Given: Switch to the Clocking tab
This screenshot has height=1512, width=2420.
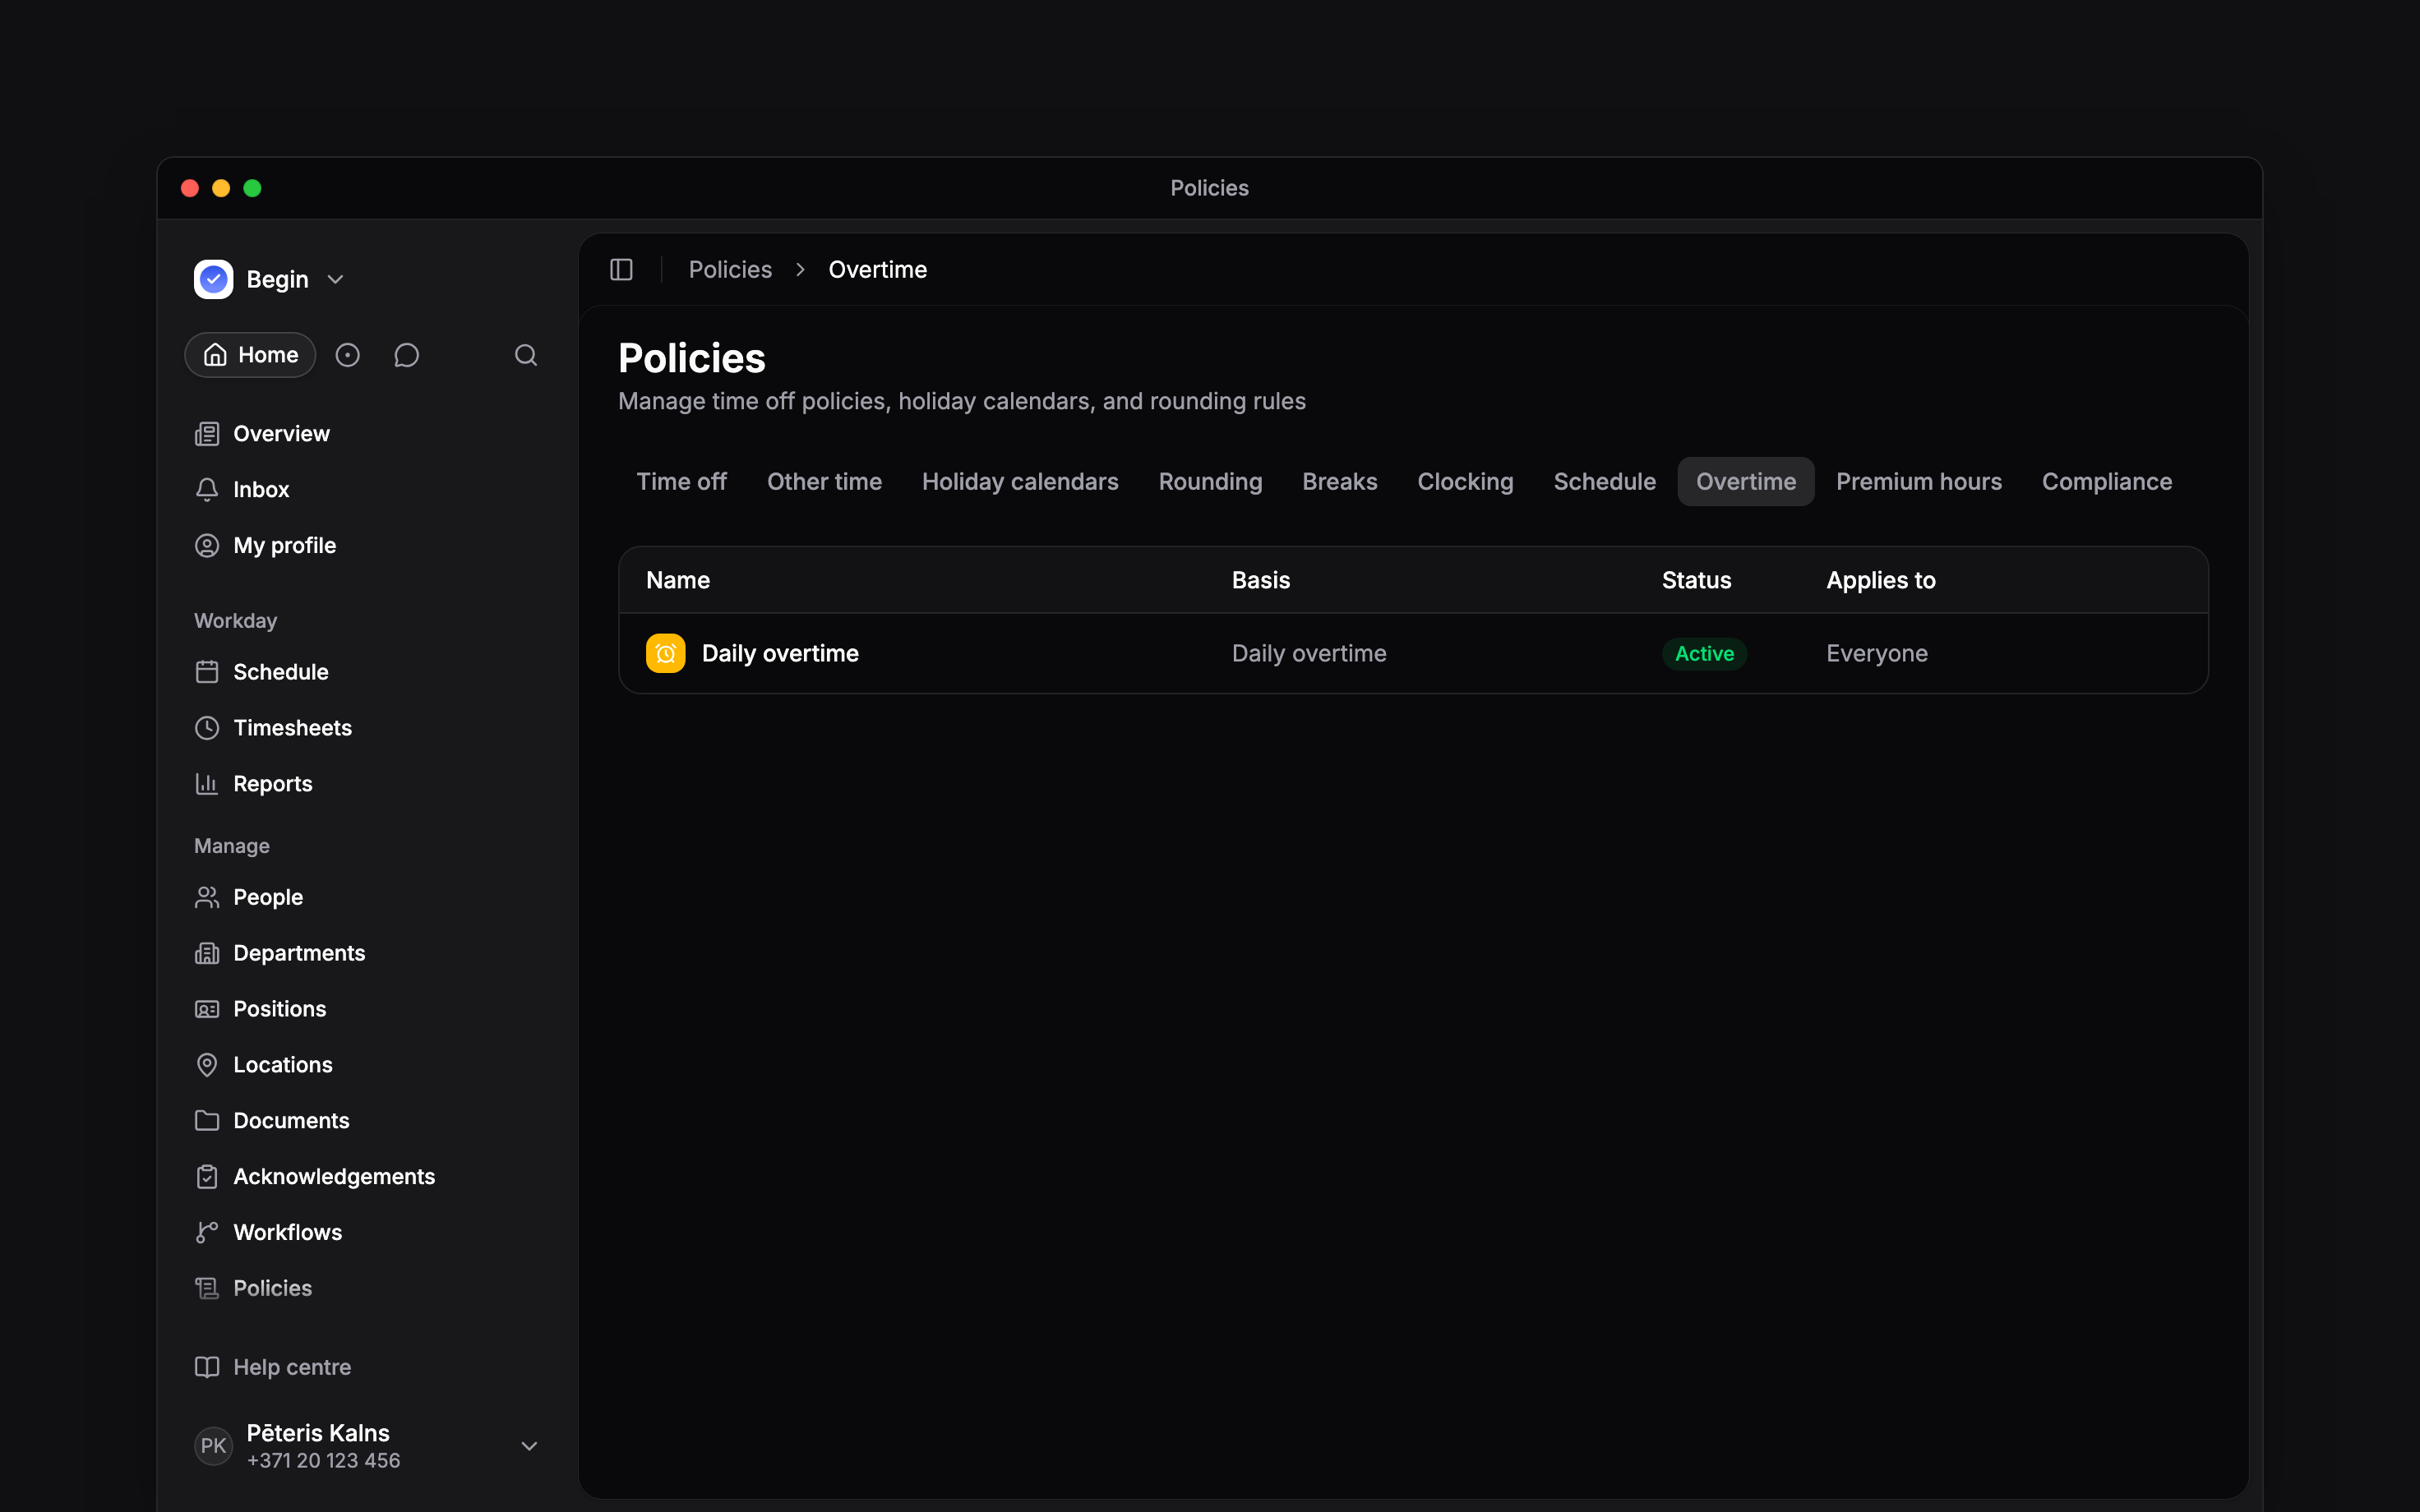Looking at the screenshot, I should click(x=1465, y=482).
